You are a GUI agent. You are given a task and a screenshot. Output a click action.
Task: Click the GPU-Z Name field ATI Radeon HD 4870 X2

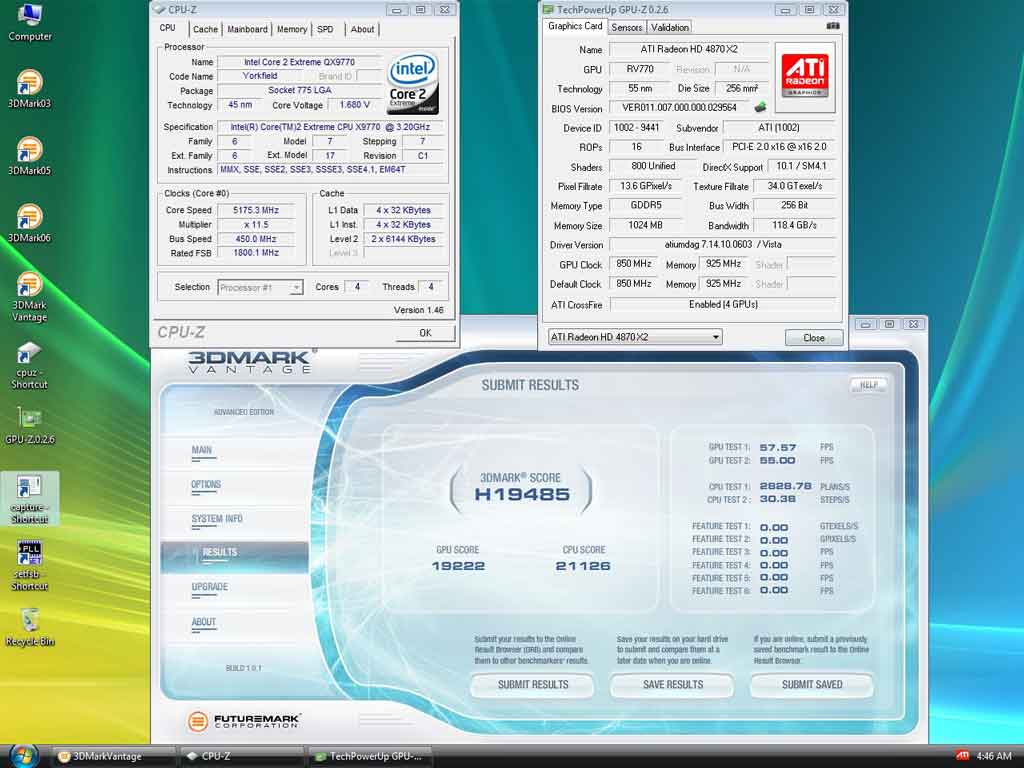pos(688,49)
